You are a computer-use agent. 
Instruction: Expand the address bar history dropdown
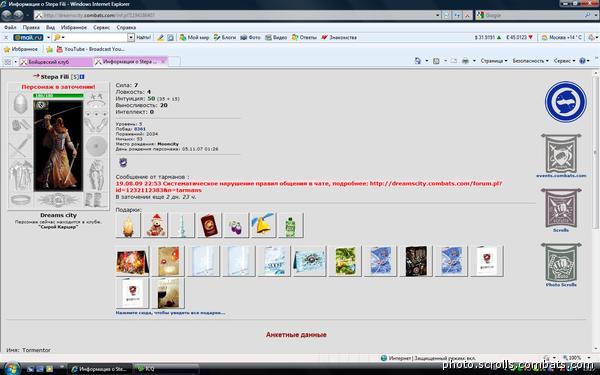click(x=438, y=15)
